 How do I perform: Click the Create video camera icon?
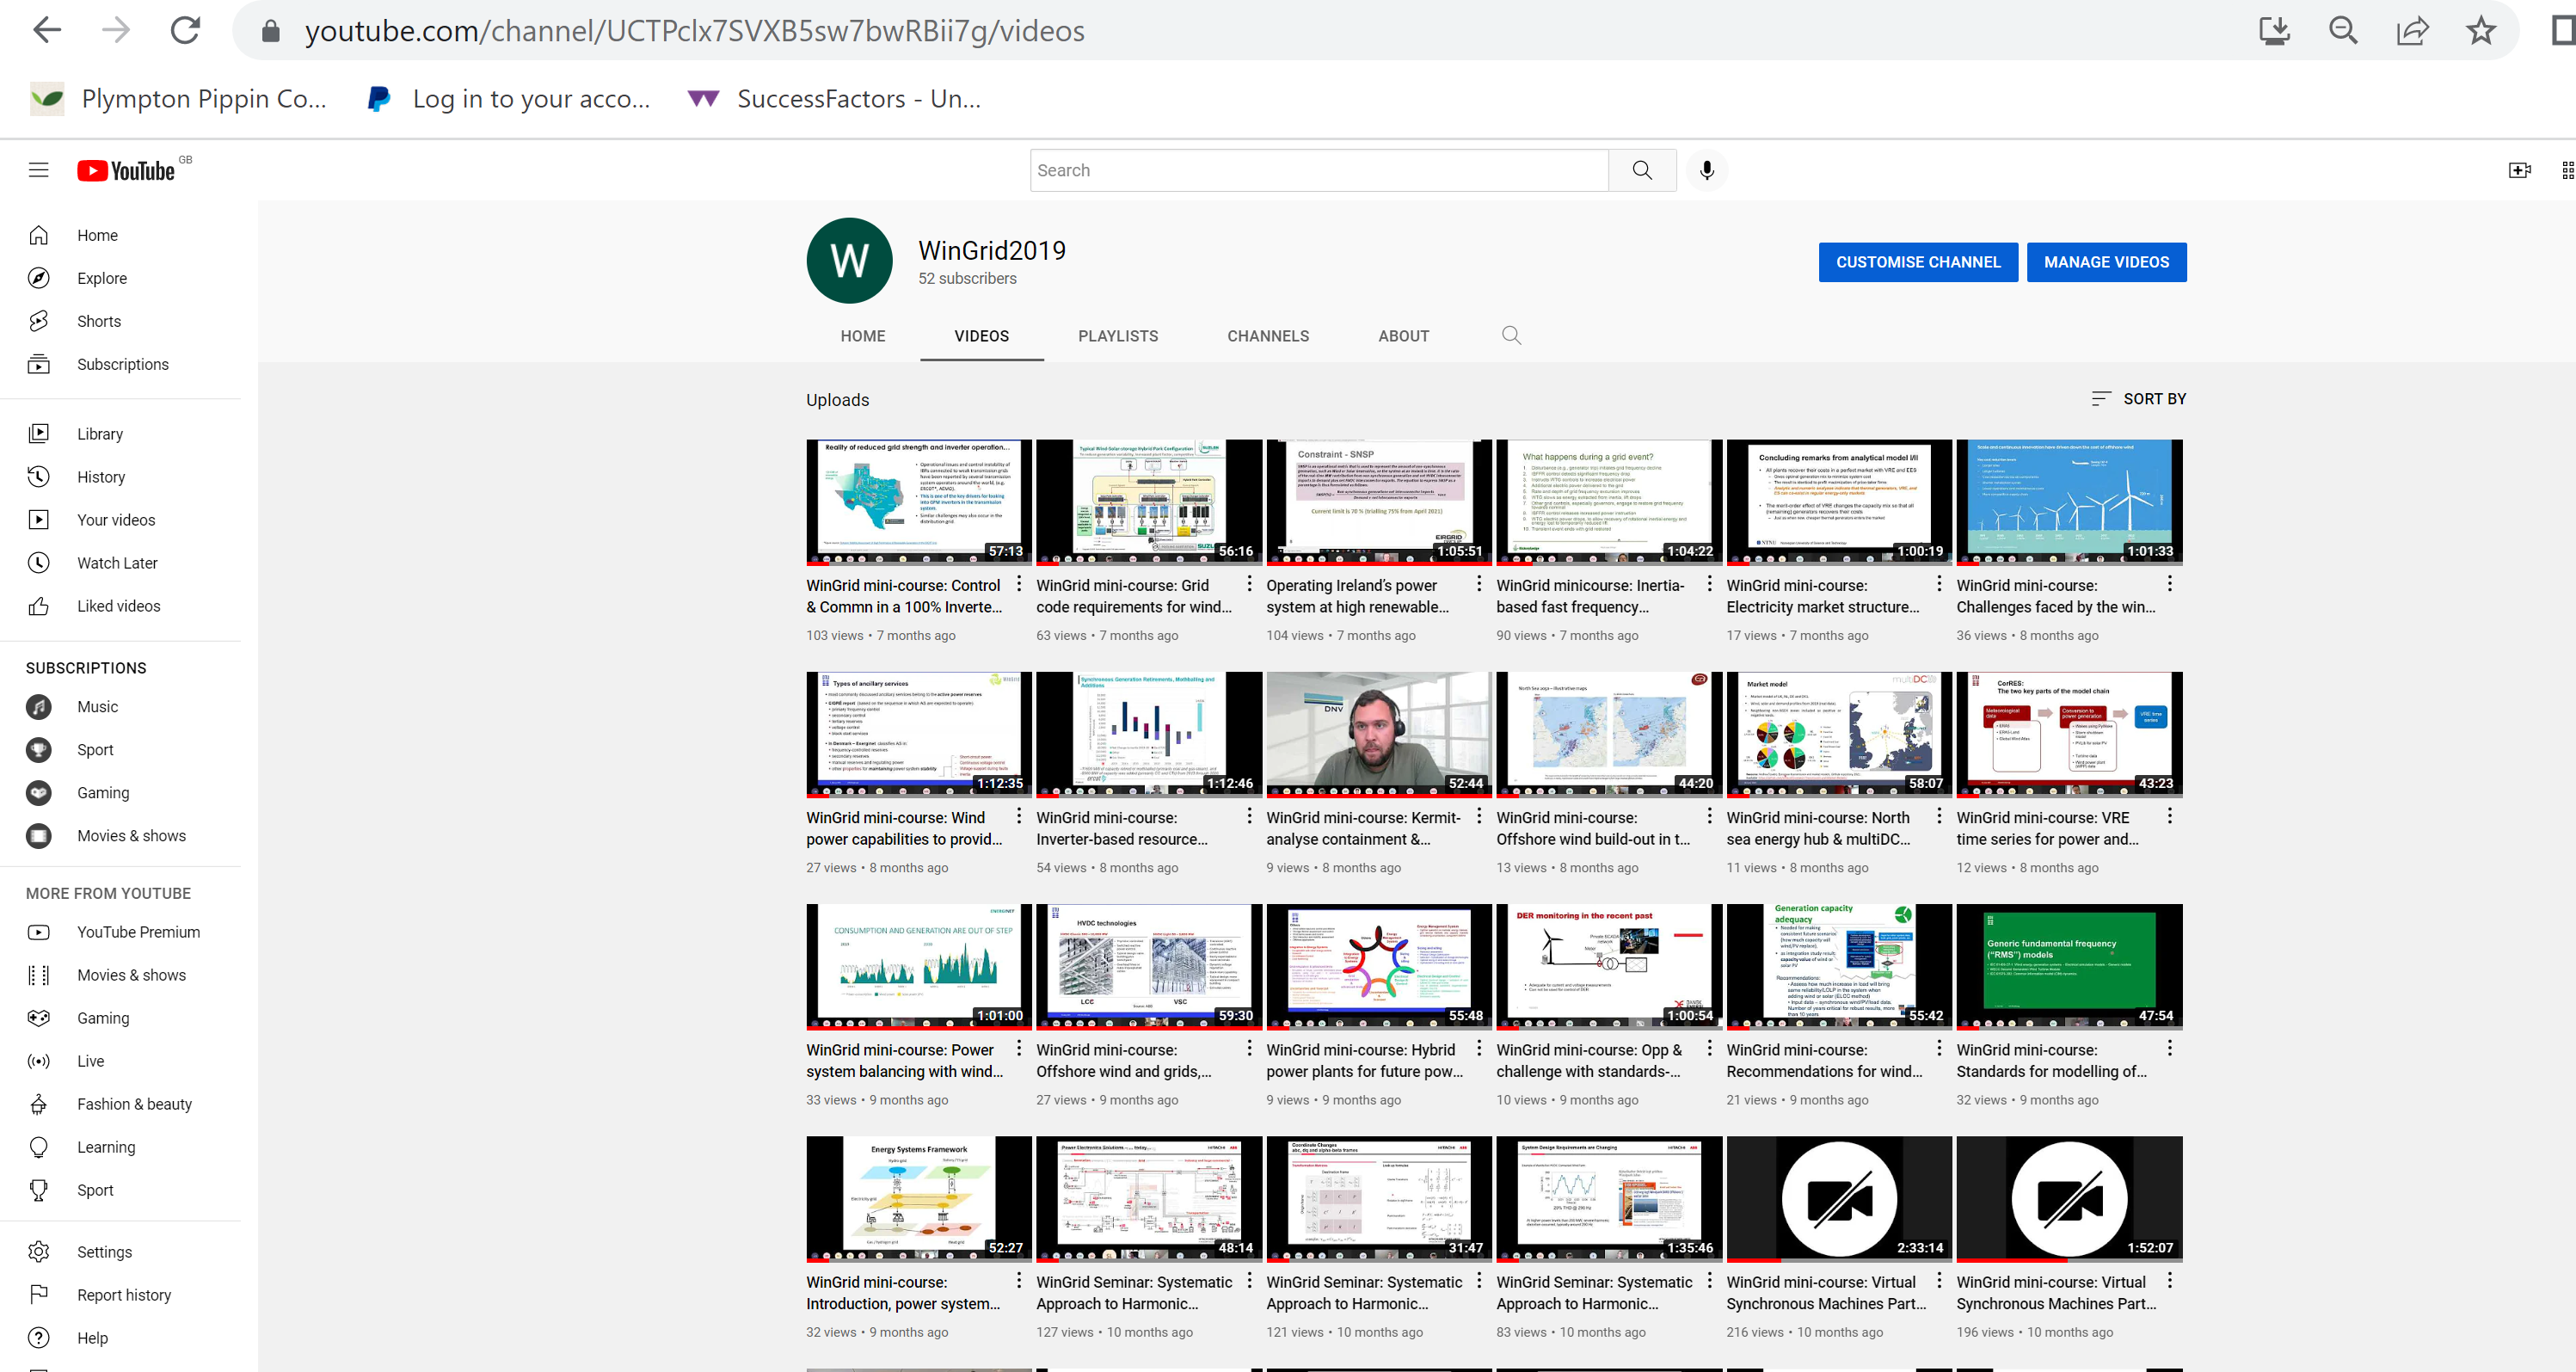tap(2519, 170)
